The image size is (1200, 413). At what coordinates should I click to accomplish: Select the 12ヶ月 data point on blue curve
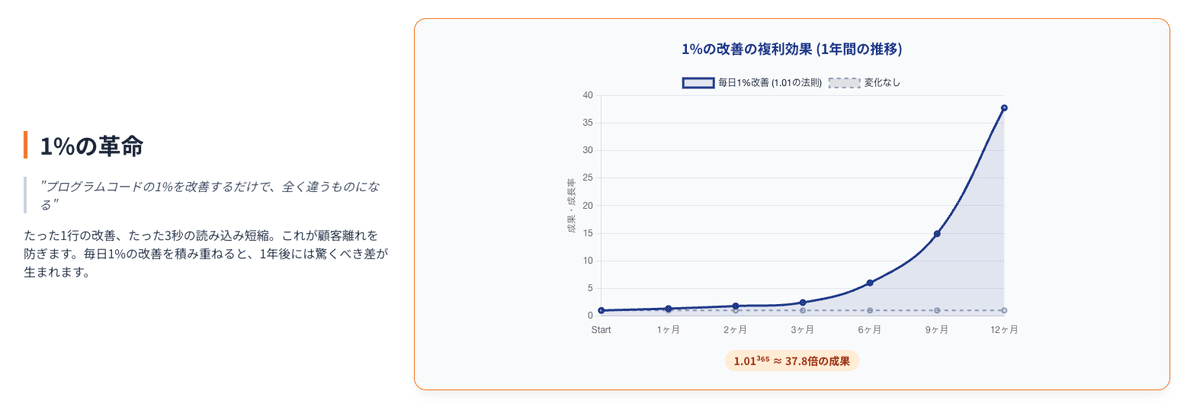[1004, 108]
